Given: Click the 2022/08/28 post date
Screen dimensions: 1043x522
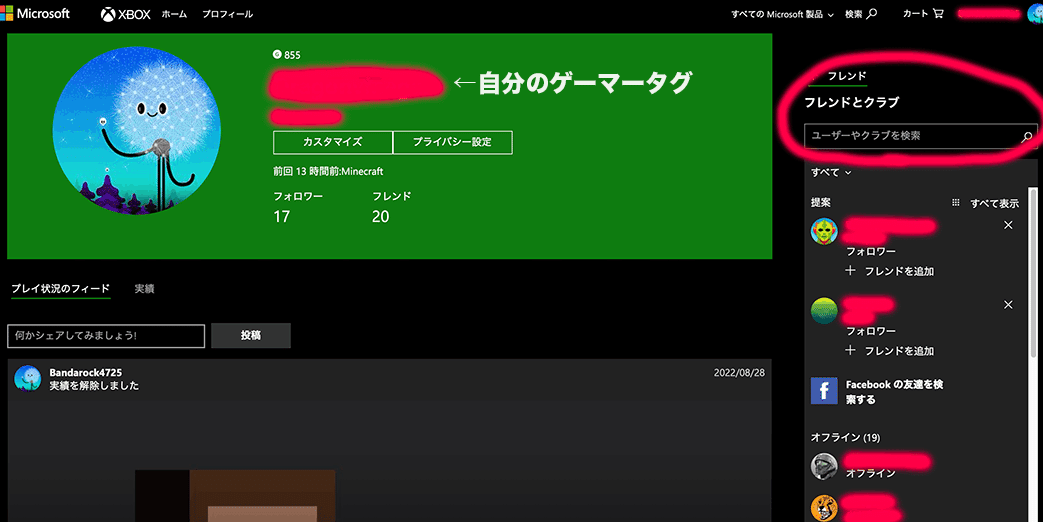Looking at the screenshot, I should click(739, 373).
